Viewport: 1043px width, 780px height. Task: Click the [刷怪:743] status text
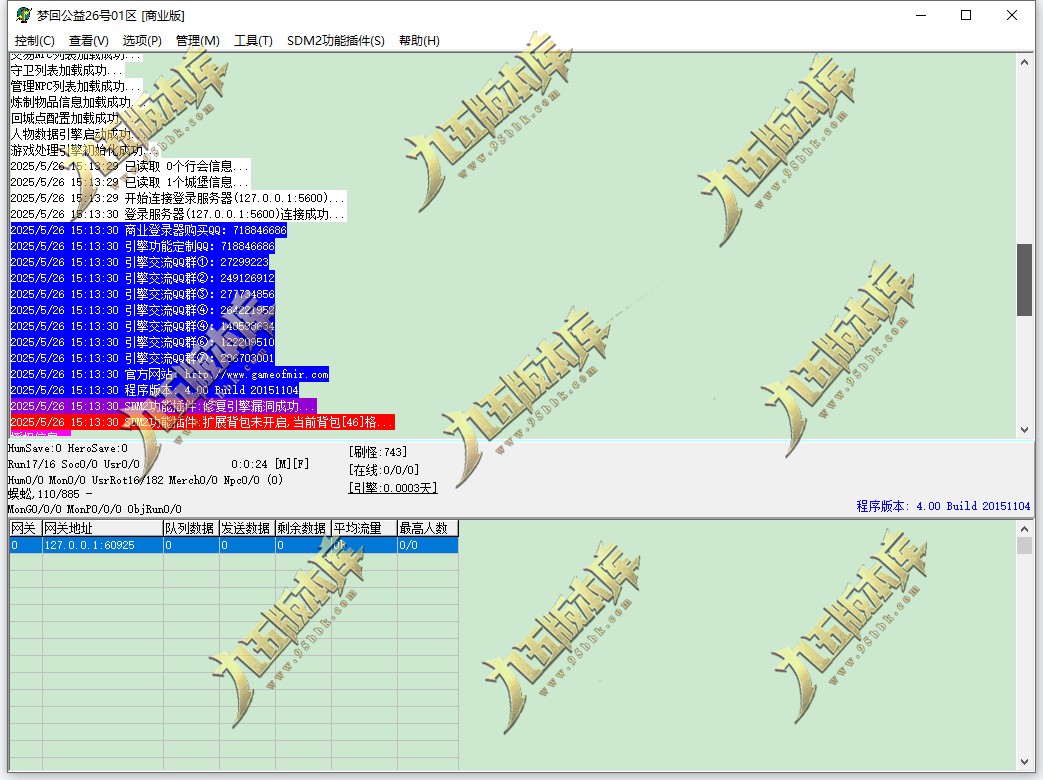[377, 452]
